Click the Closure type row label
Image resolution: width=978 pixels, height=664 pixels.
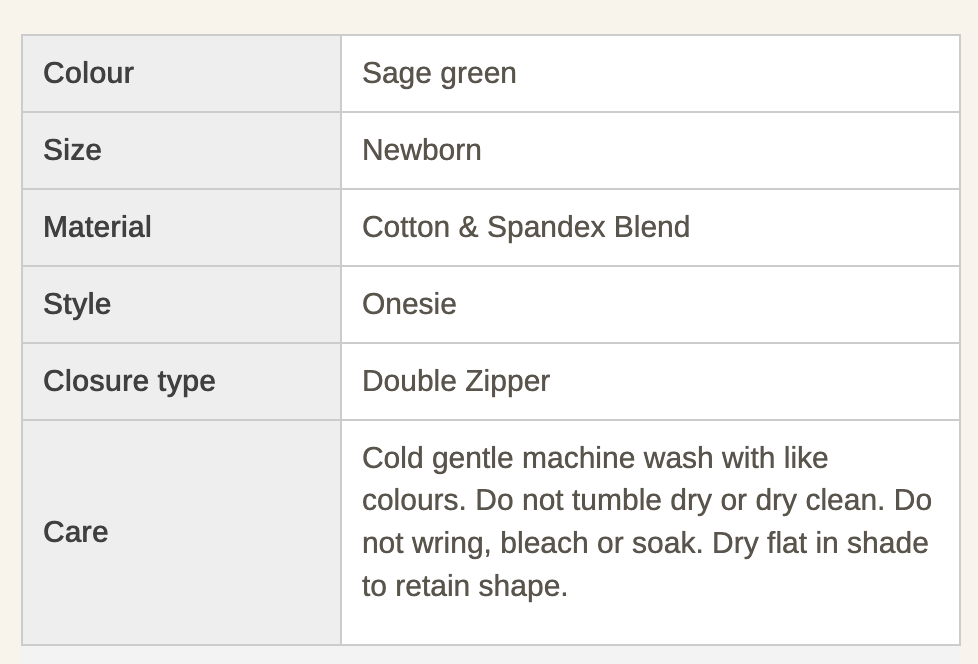point(129,381)
